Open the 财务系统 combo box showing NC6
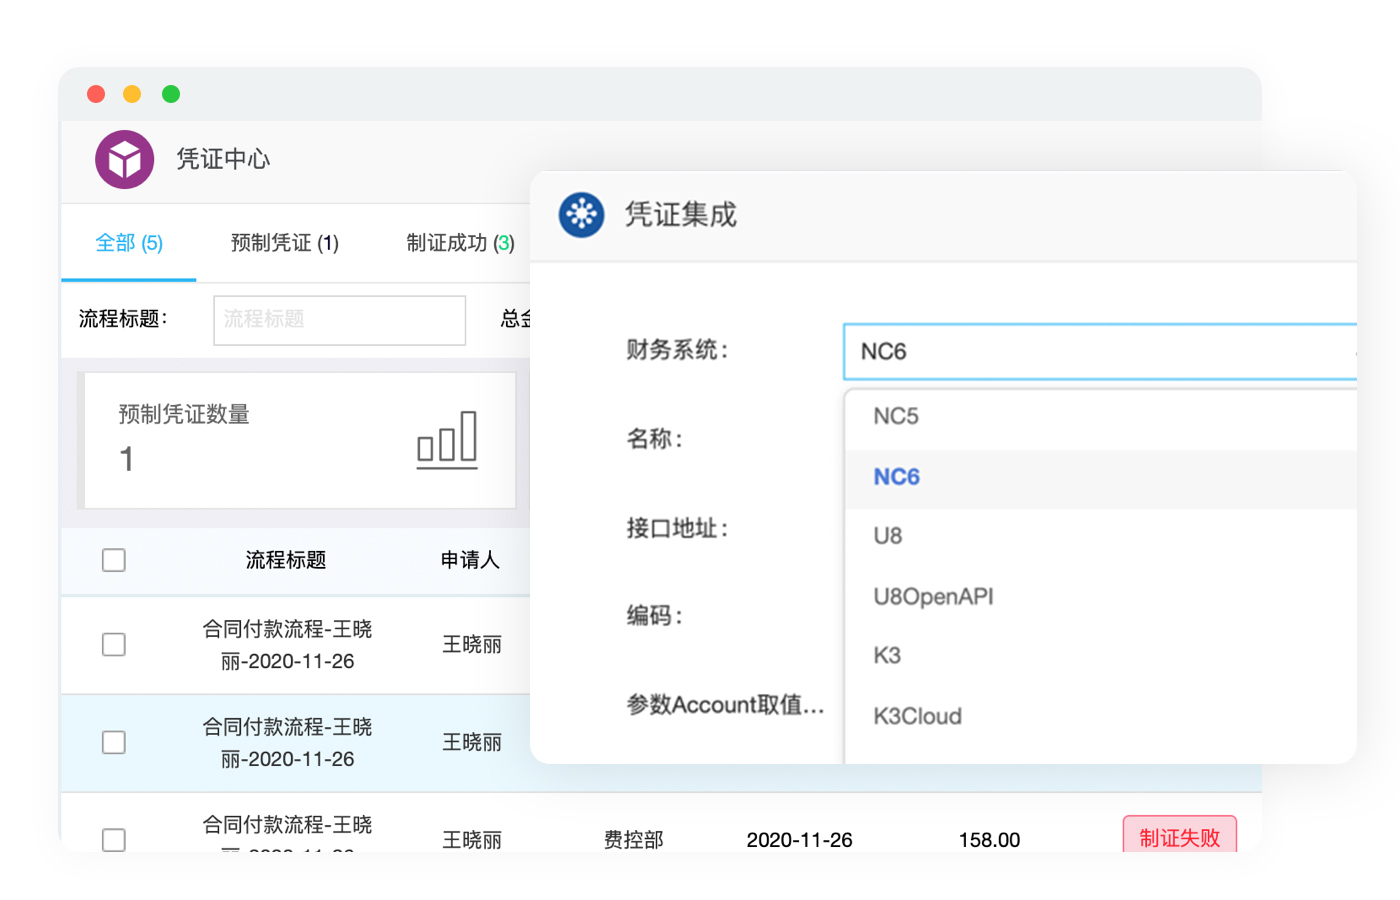Screen dimensions: 1400x900 [x=1100, y=351]
